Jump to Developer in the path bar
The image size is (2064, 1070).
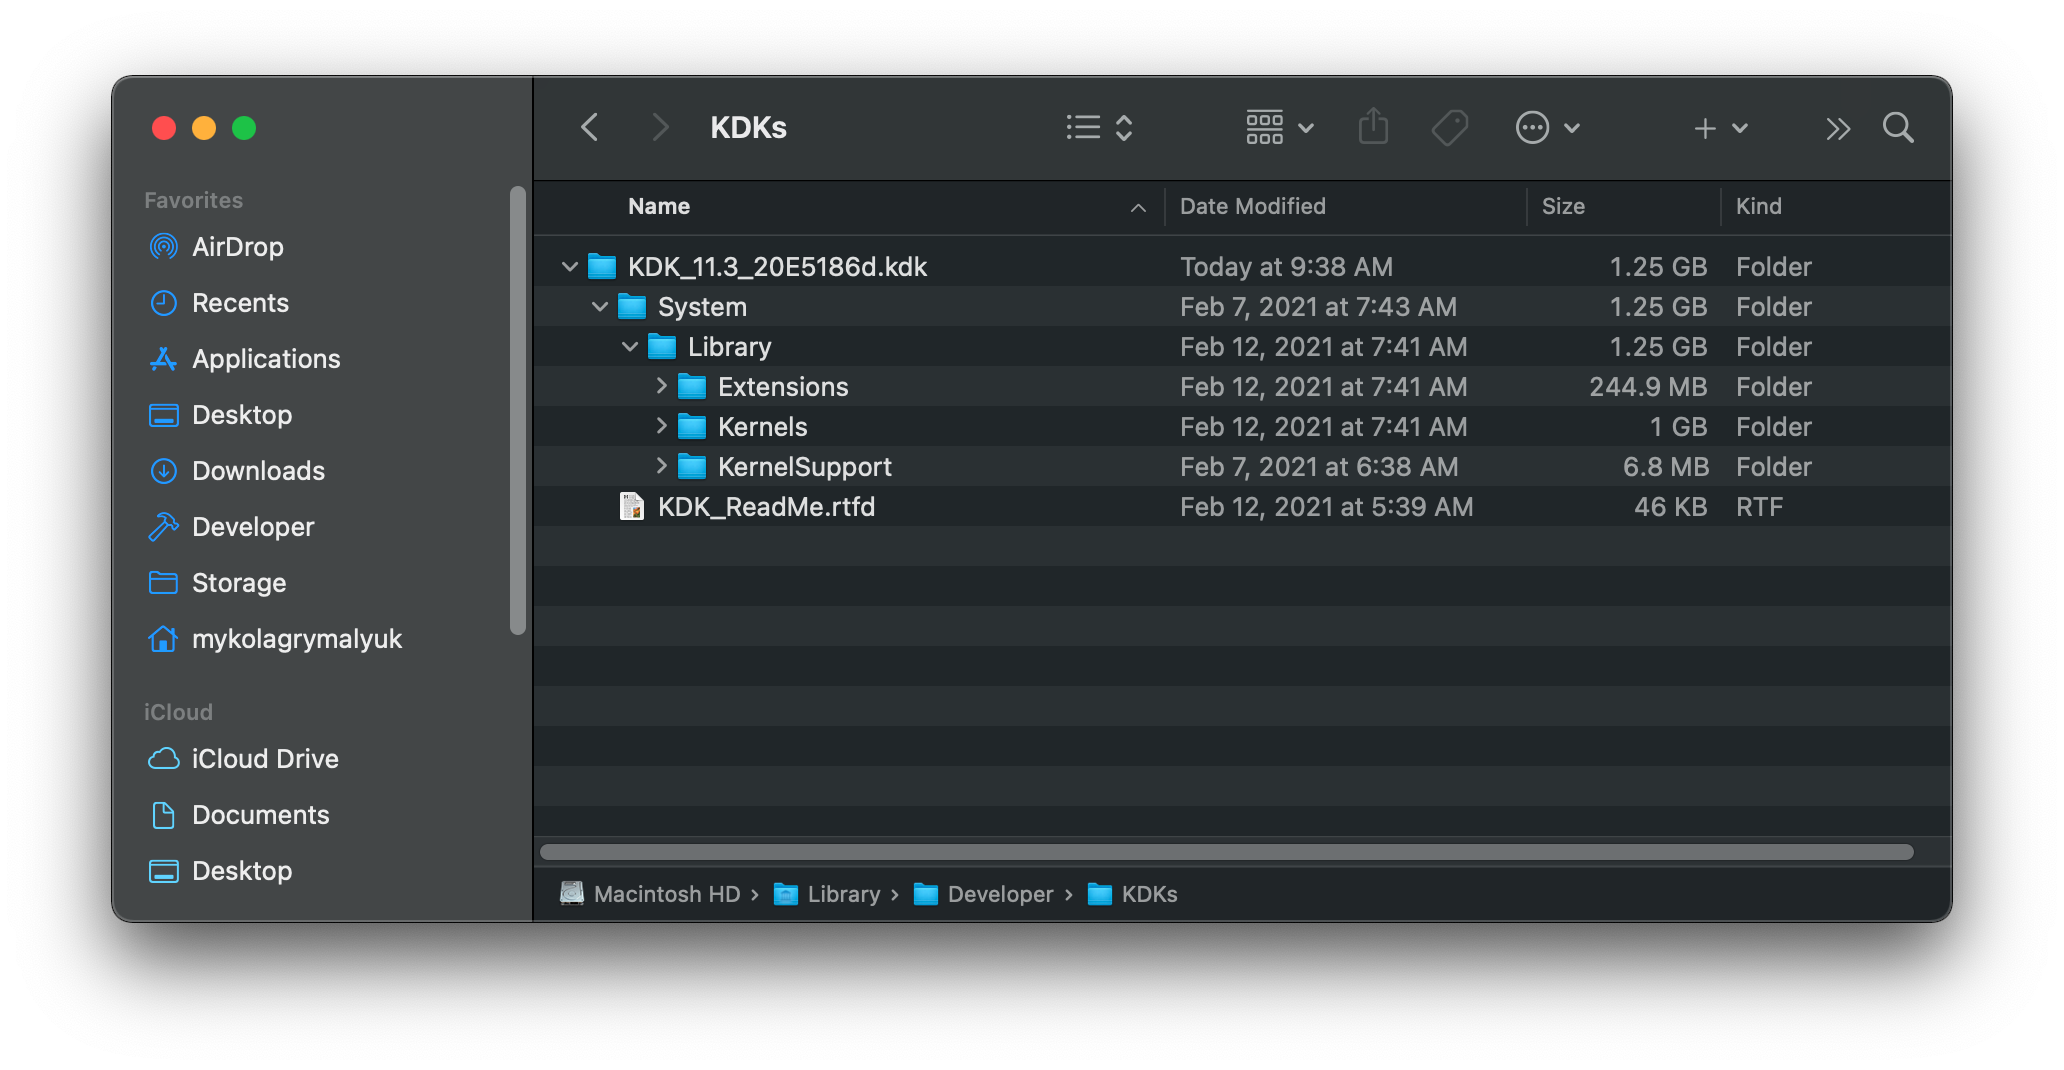999,894
